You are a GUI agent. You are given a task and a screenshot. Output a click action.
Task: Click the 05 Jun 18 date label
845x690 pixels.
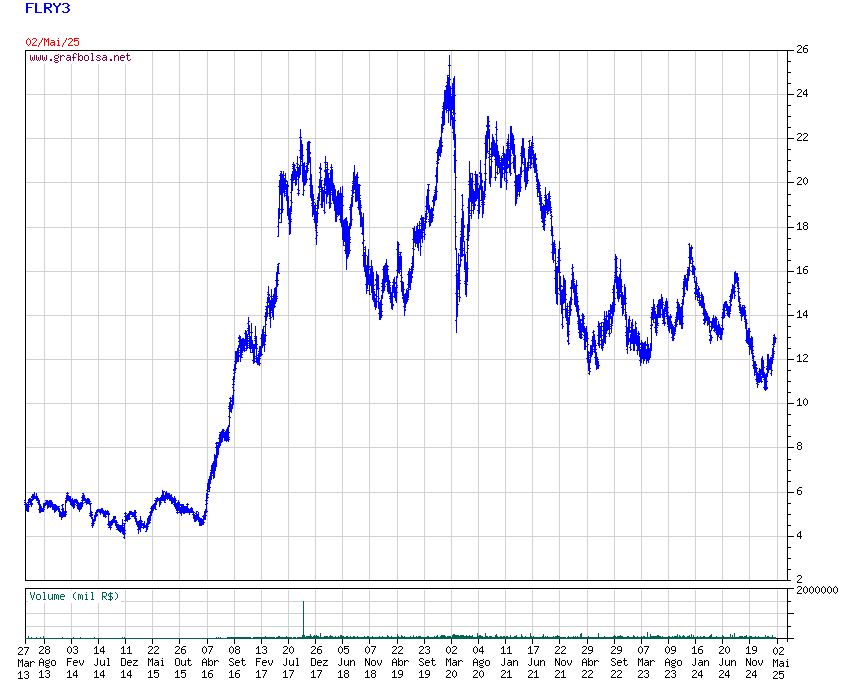coord(345,663)
